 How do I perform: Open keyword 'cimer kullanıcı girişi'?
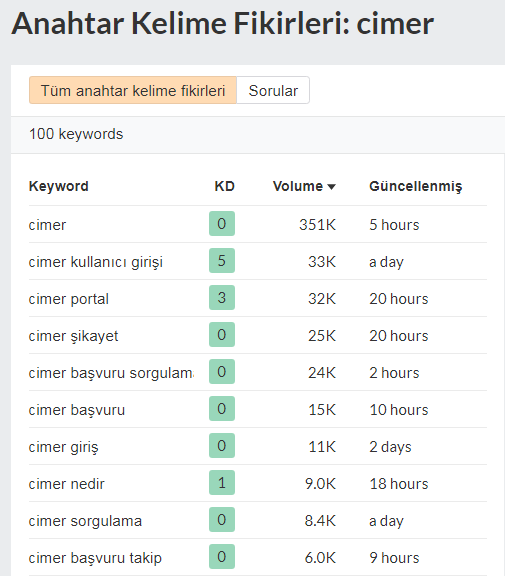pyautogui.click(x=95, y=262)
